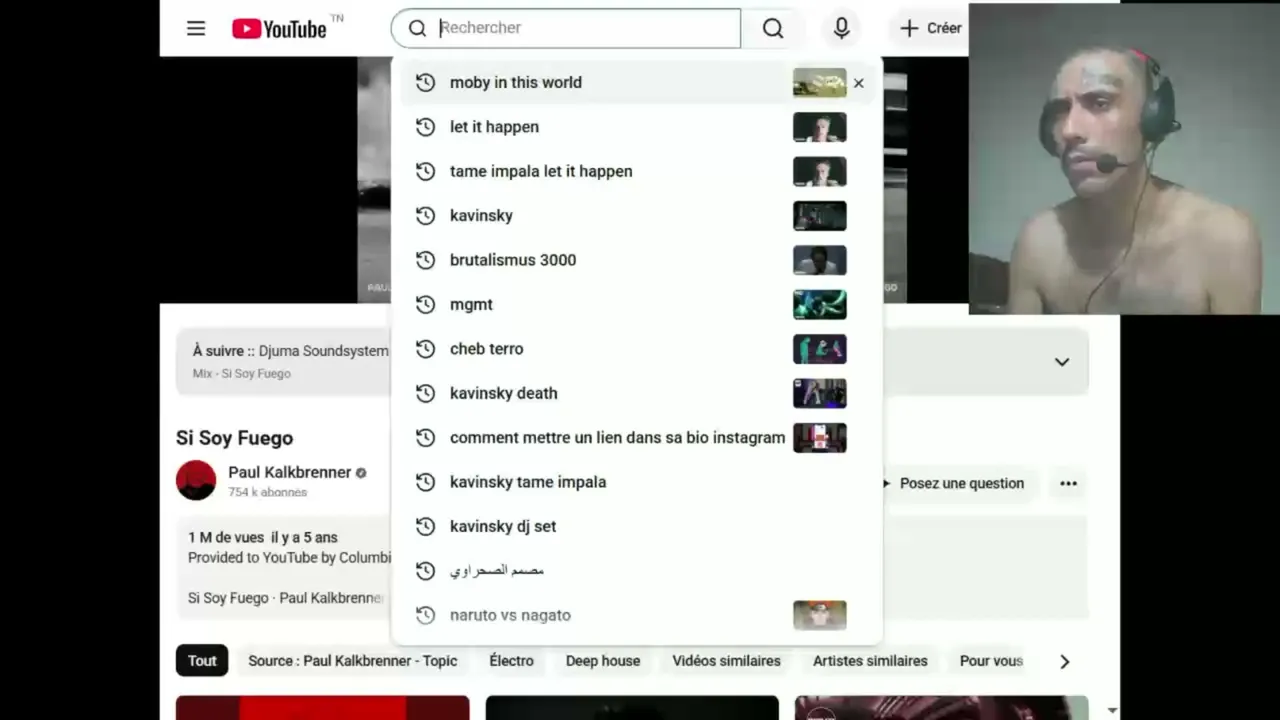Go to YouTube home via logo
Image resolution: width=1280 pixels, height=720 pixels.
(x=279, y=28)
